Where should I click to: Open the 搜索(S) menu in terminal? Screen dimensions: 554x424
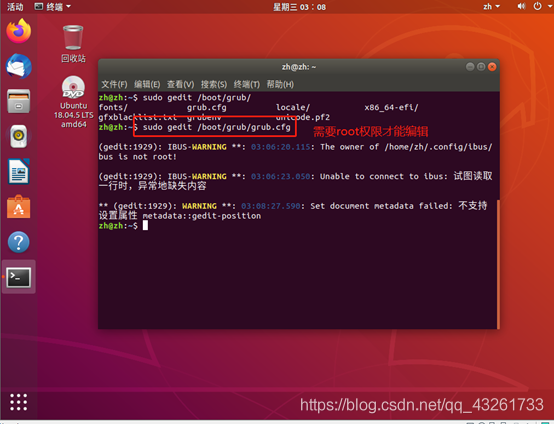pyautogui.click(x=214, y=84)
